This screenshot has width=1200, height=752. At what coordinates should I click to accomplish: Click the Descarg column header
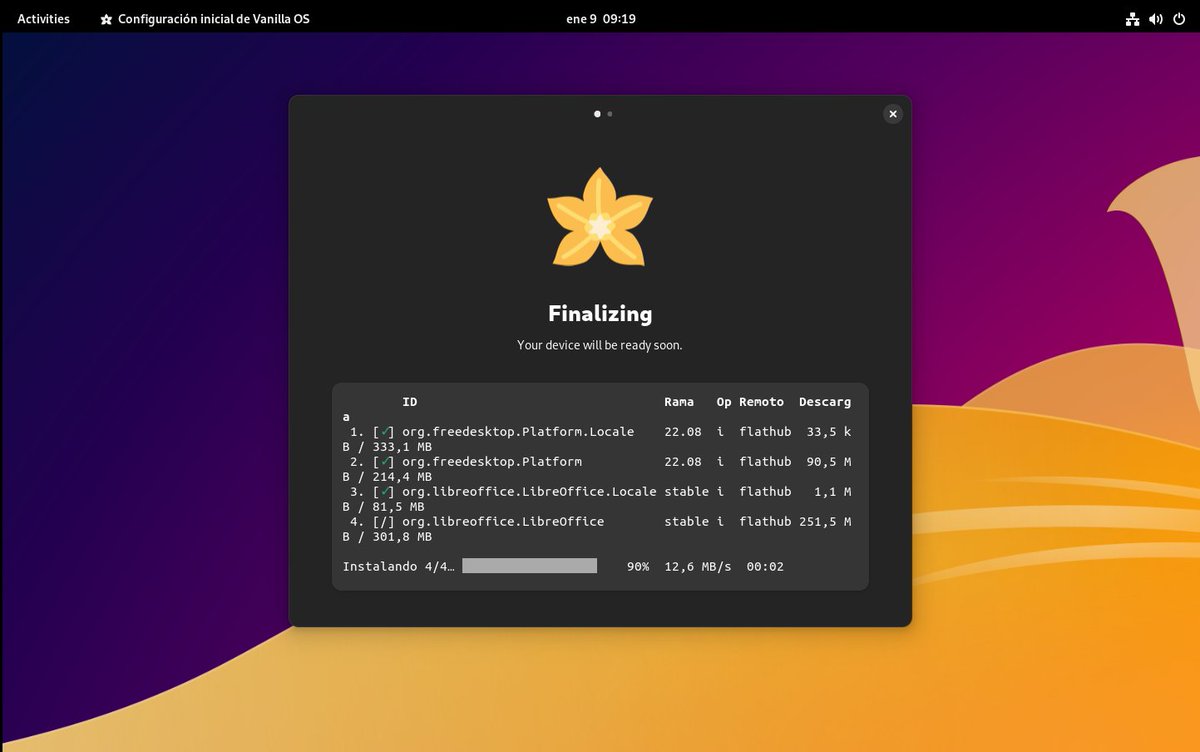(x=825, y=402)
